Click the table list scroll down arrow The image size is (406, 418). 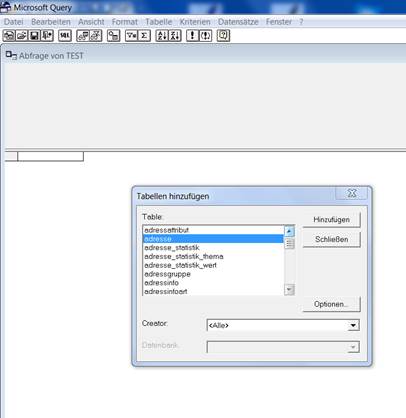click(289, 289)
